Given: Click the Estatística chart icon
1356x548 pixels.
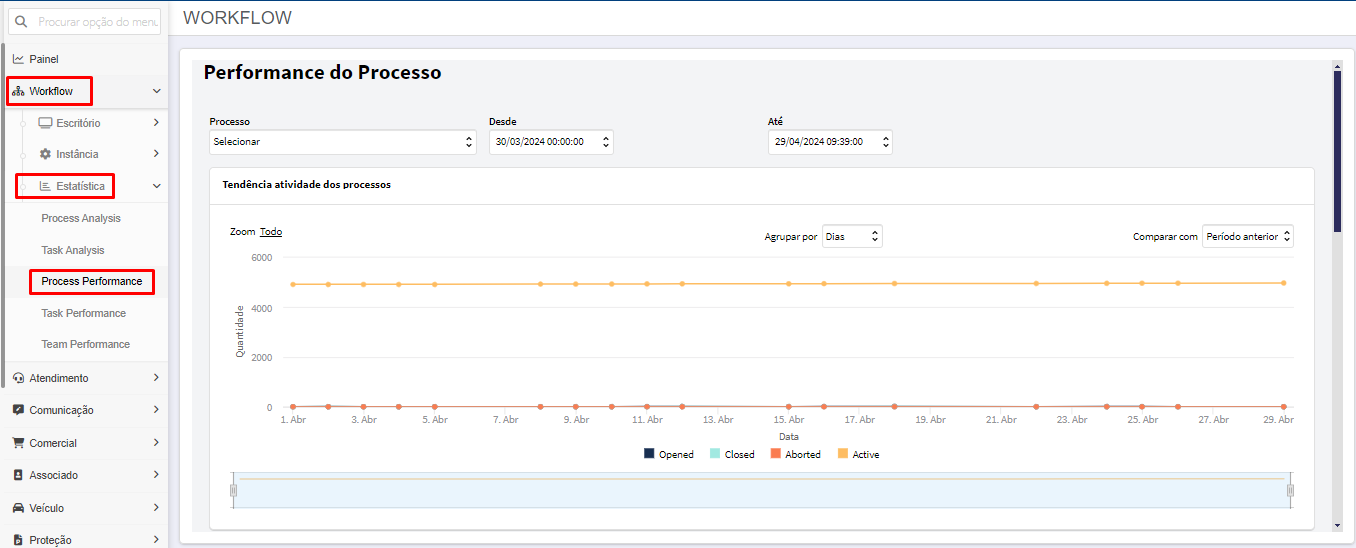Looking at the screenshot, I should 45,186.
